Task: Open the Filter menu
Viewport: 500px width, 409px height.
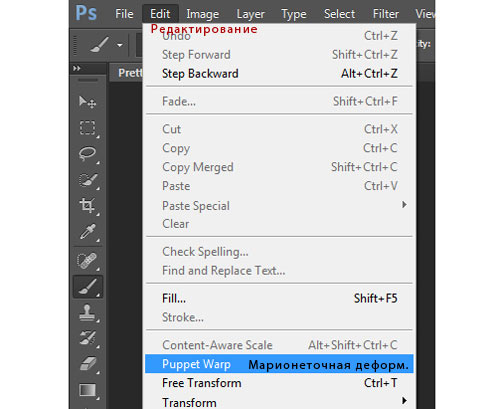Action: 386,14
